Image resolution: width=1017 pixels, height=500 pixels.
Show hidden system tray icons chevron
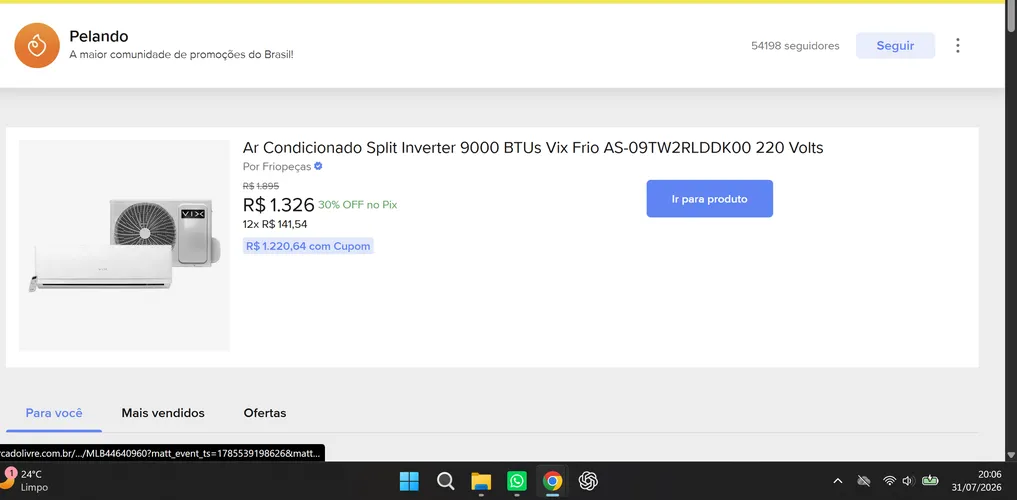click(x=838, y=481)
